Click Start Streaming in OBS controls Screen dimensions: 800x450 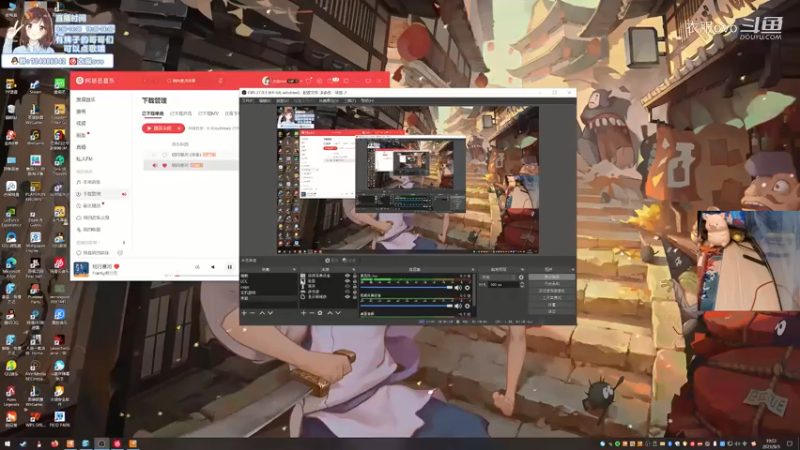tap(552, 277)
